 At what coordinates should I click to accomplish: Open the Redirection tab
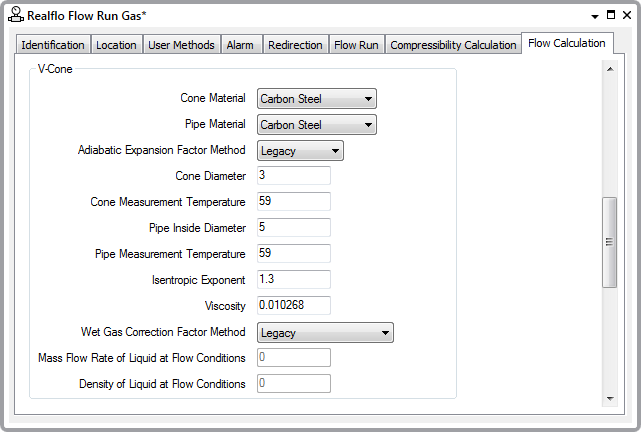(x=296, y=45)
